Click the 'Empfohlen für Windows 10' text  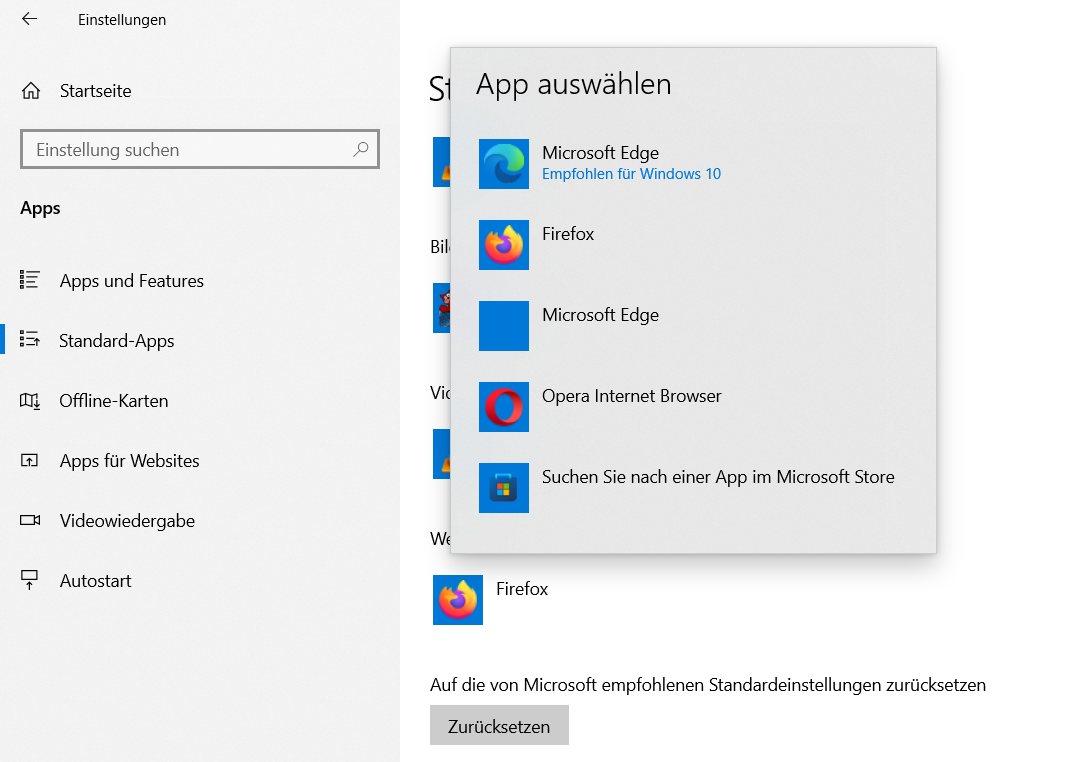(631, 174)
